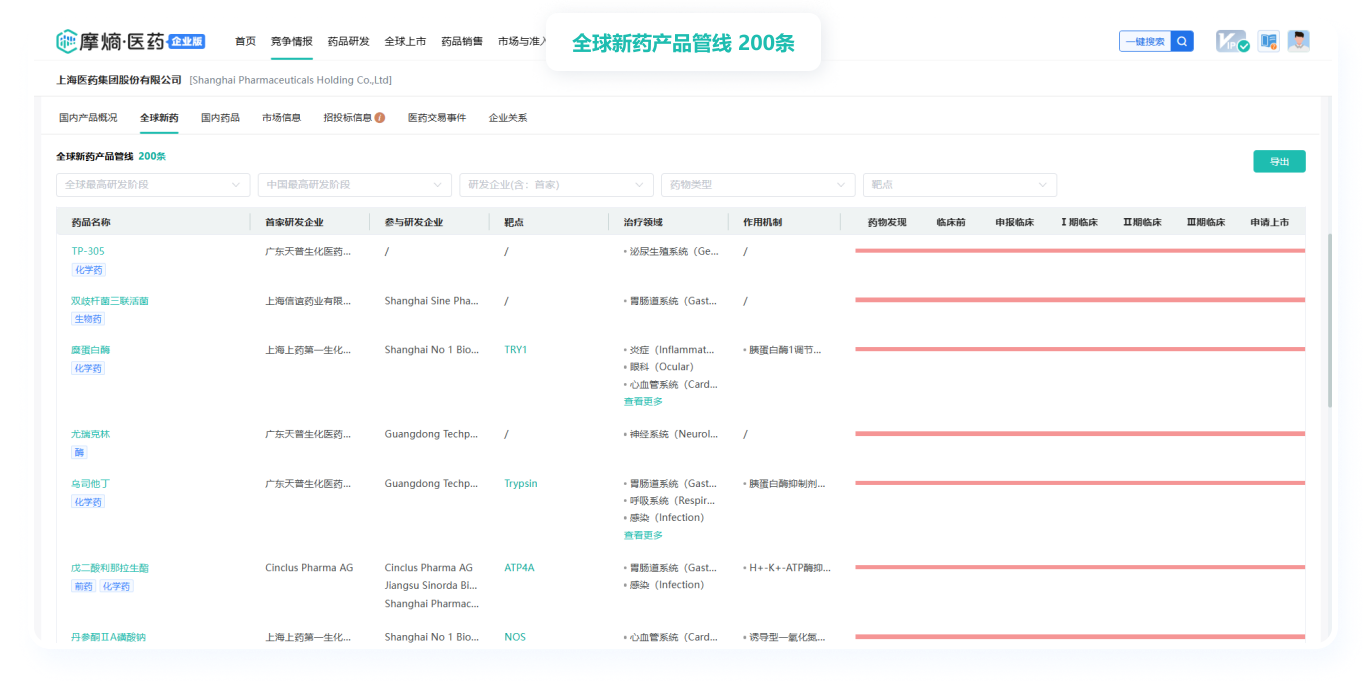Open the book guide icon
This screenshot has height=681, width=1366.
tap(1269, 41)
